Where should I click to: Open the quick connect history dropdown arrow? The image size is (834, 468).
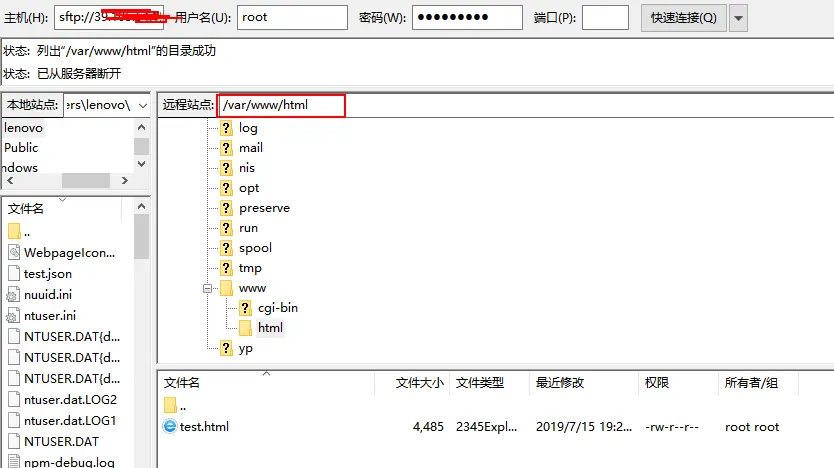coord(738,18)
